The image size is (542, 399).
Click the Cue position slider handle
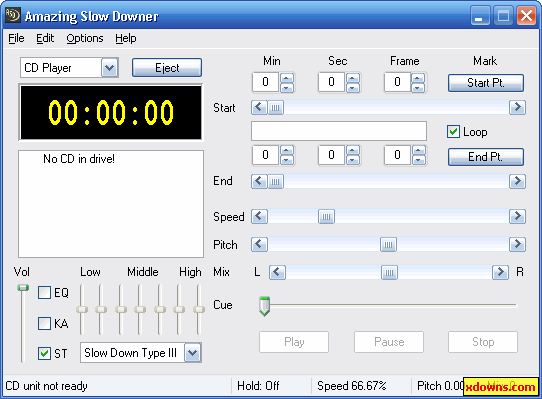[x=264, y=306]
